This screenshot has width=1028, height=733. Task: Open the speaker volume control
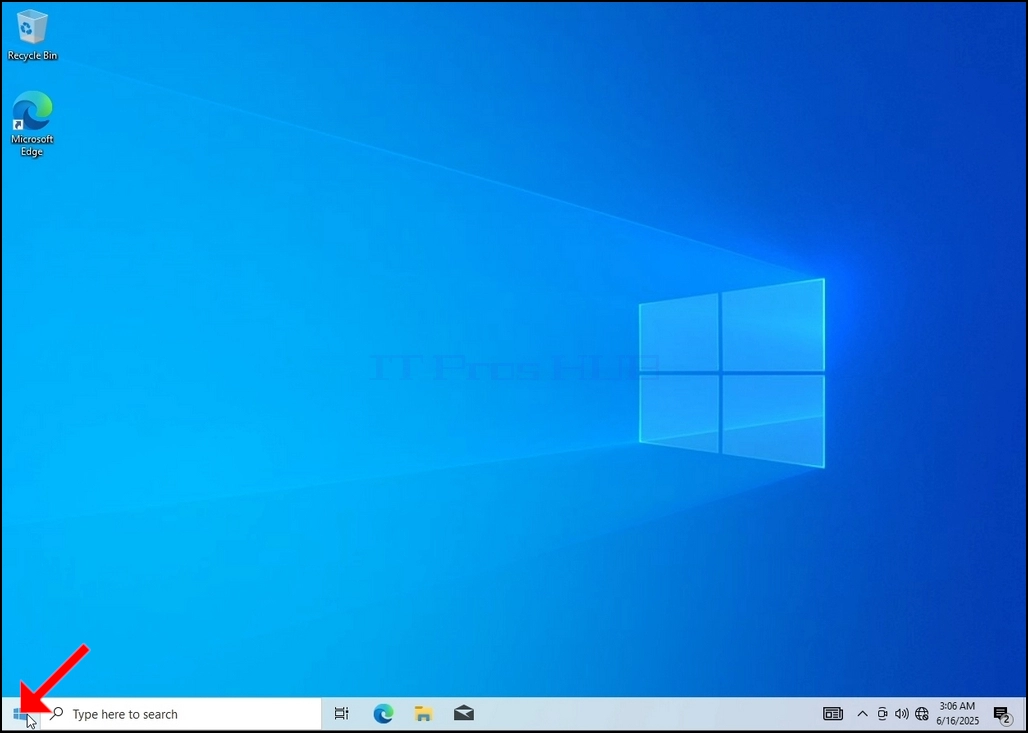tap(901, 714)
